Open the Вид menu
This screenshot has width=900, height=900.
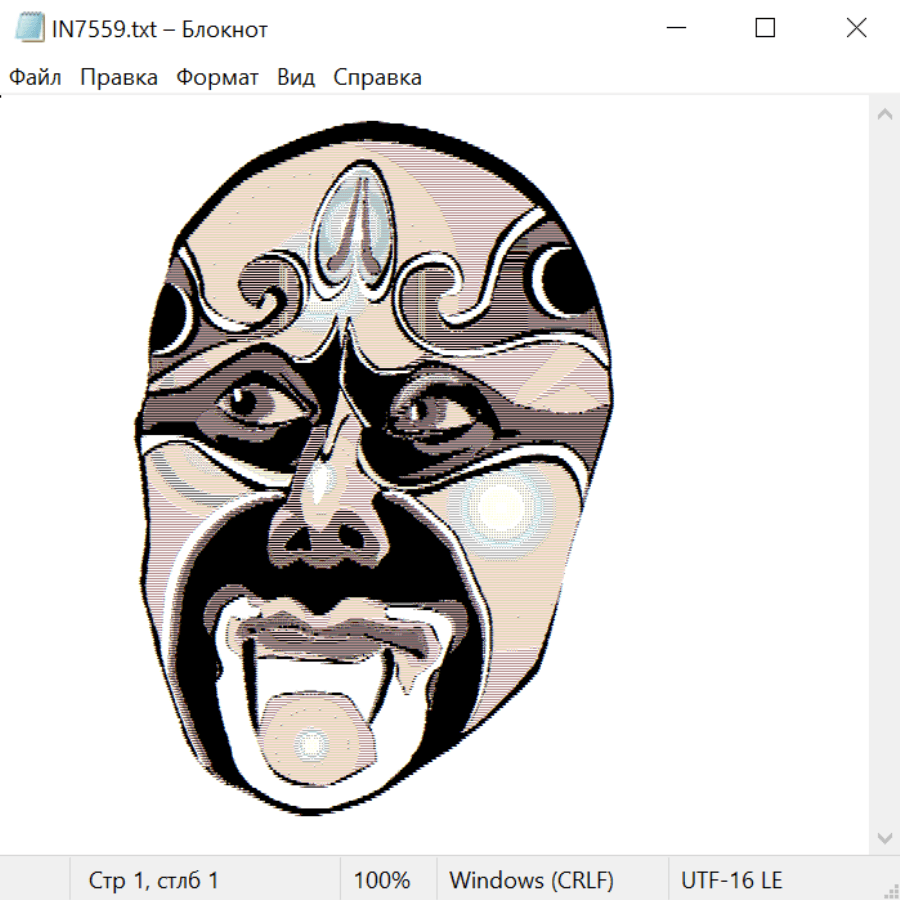coord(295,78)
